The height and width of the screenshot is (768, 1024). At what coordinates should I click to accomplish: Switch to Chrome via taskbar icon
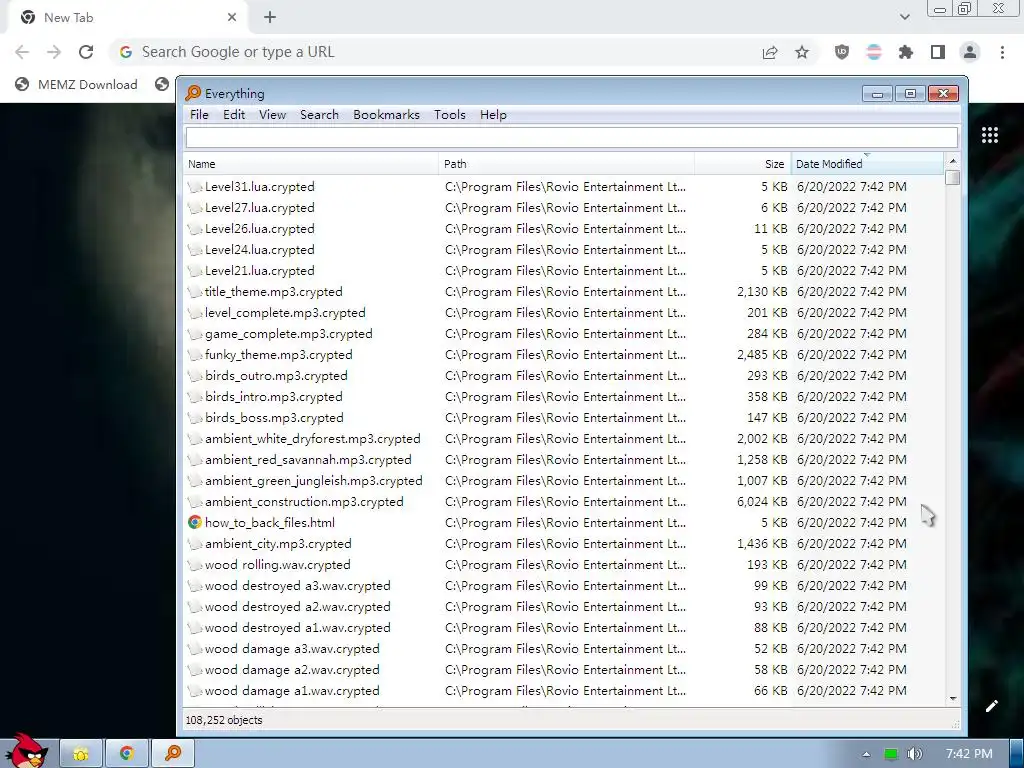(127, 754)
